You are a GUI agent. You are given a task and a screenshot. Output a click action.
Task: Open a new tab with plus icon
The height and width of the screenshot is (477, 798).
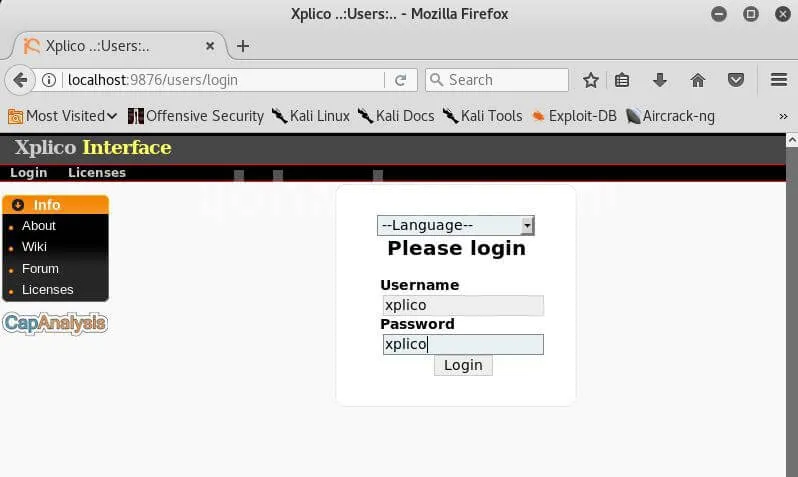pos(243,46)
